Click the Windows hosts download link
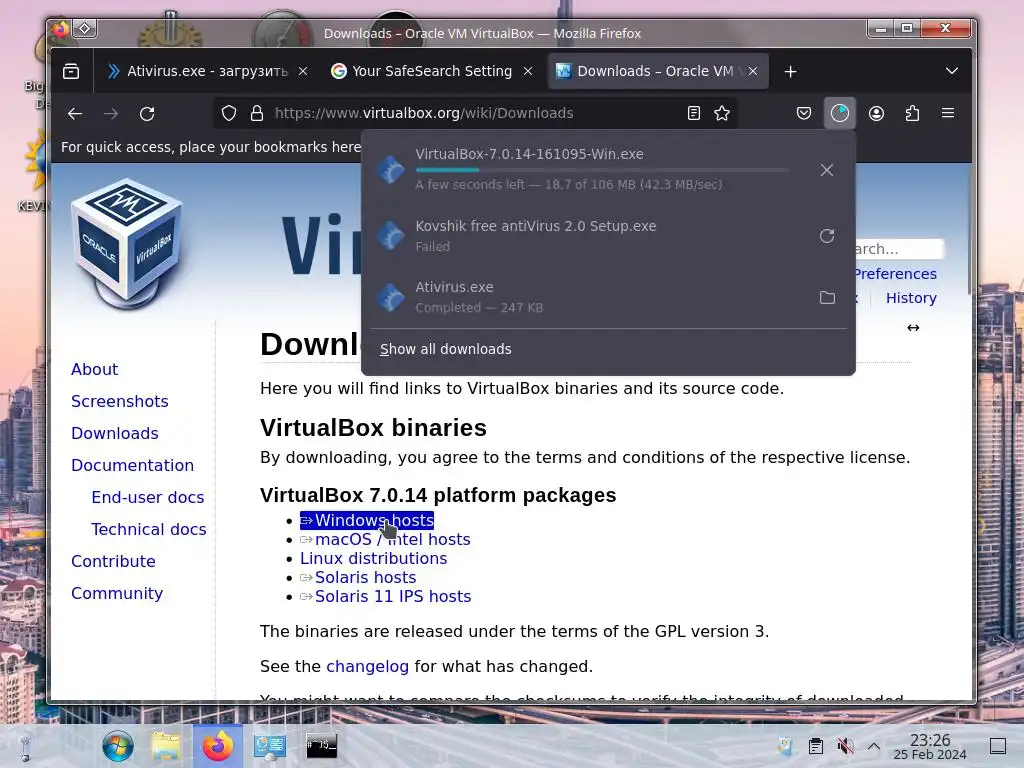1024x768 pixels. (366, 520)
